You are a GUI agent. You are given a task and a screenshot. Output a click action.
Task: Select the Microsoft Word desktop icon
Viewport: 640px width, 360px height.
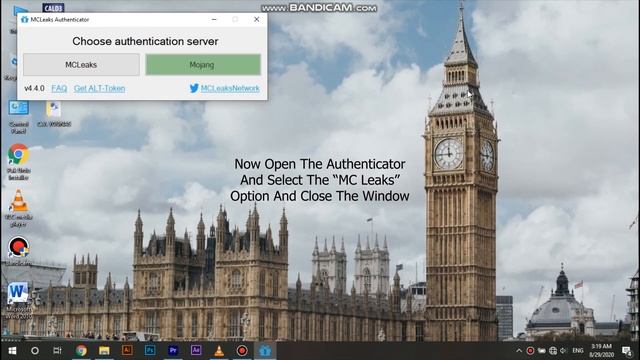tap(18, 300)
